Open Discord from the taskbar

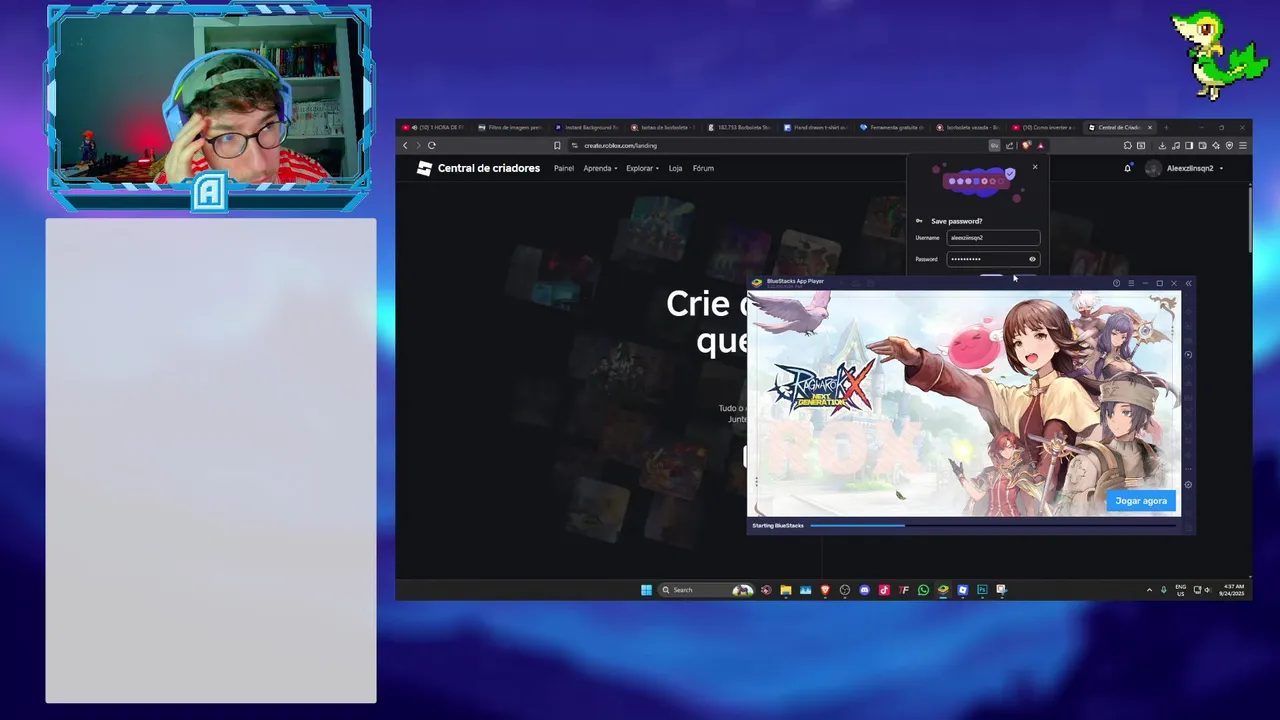tap(864, 590)
